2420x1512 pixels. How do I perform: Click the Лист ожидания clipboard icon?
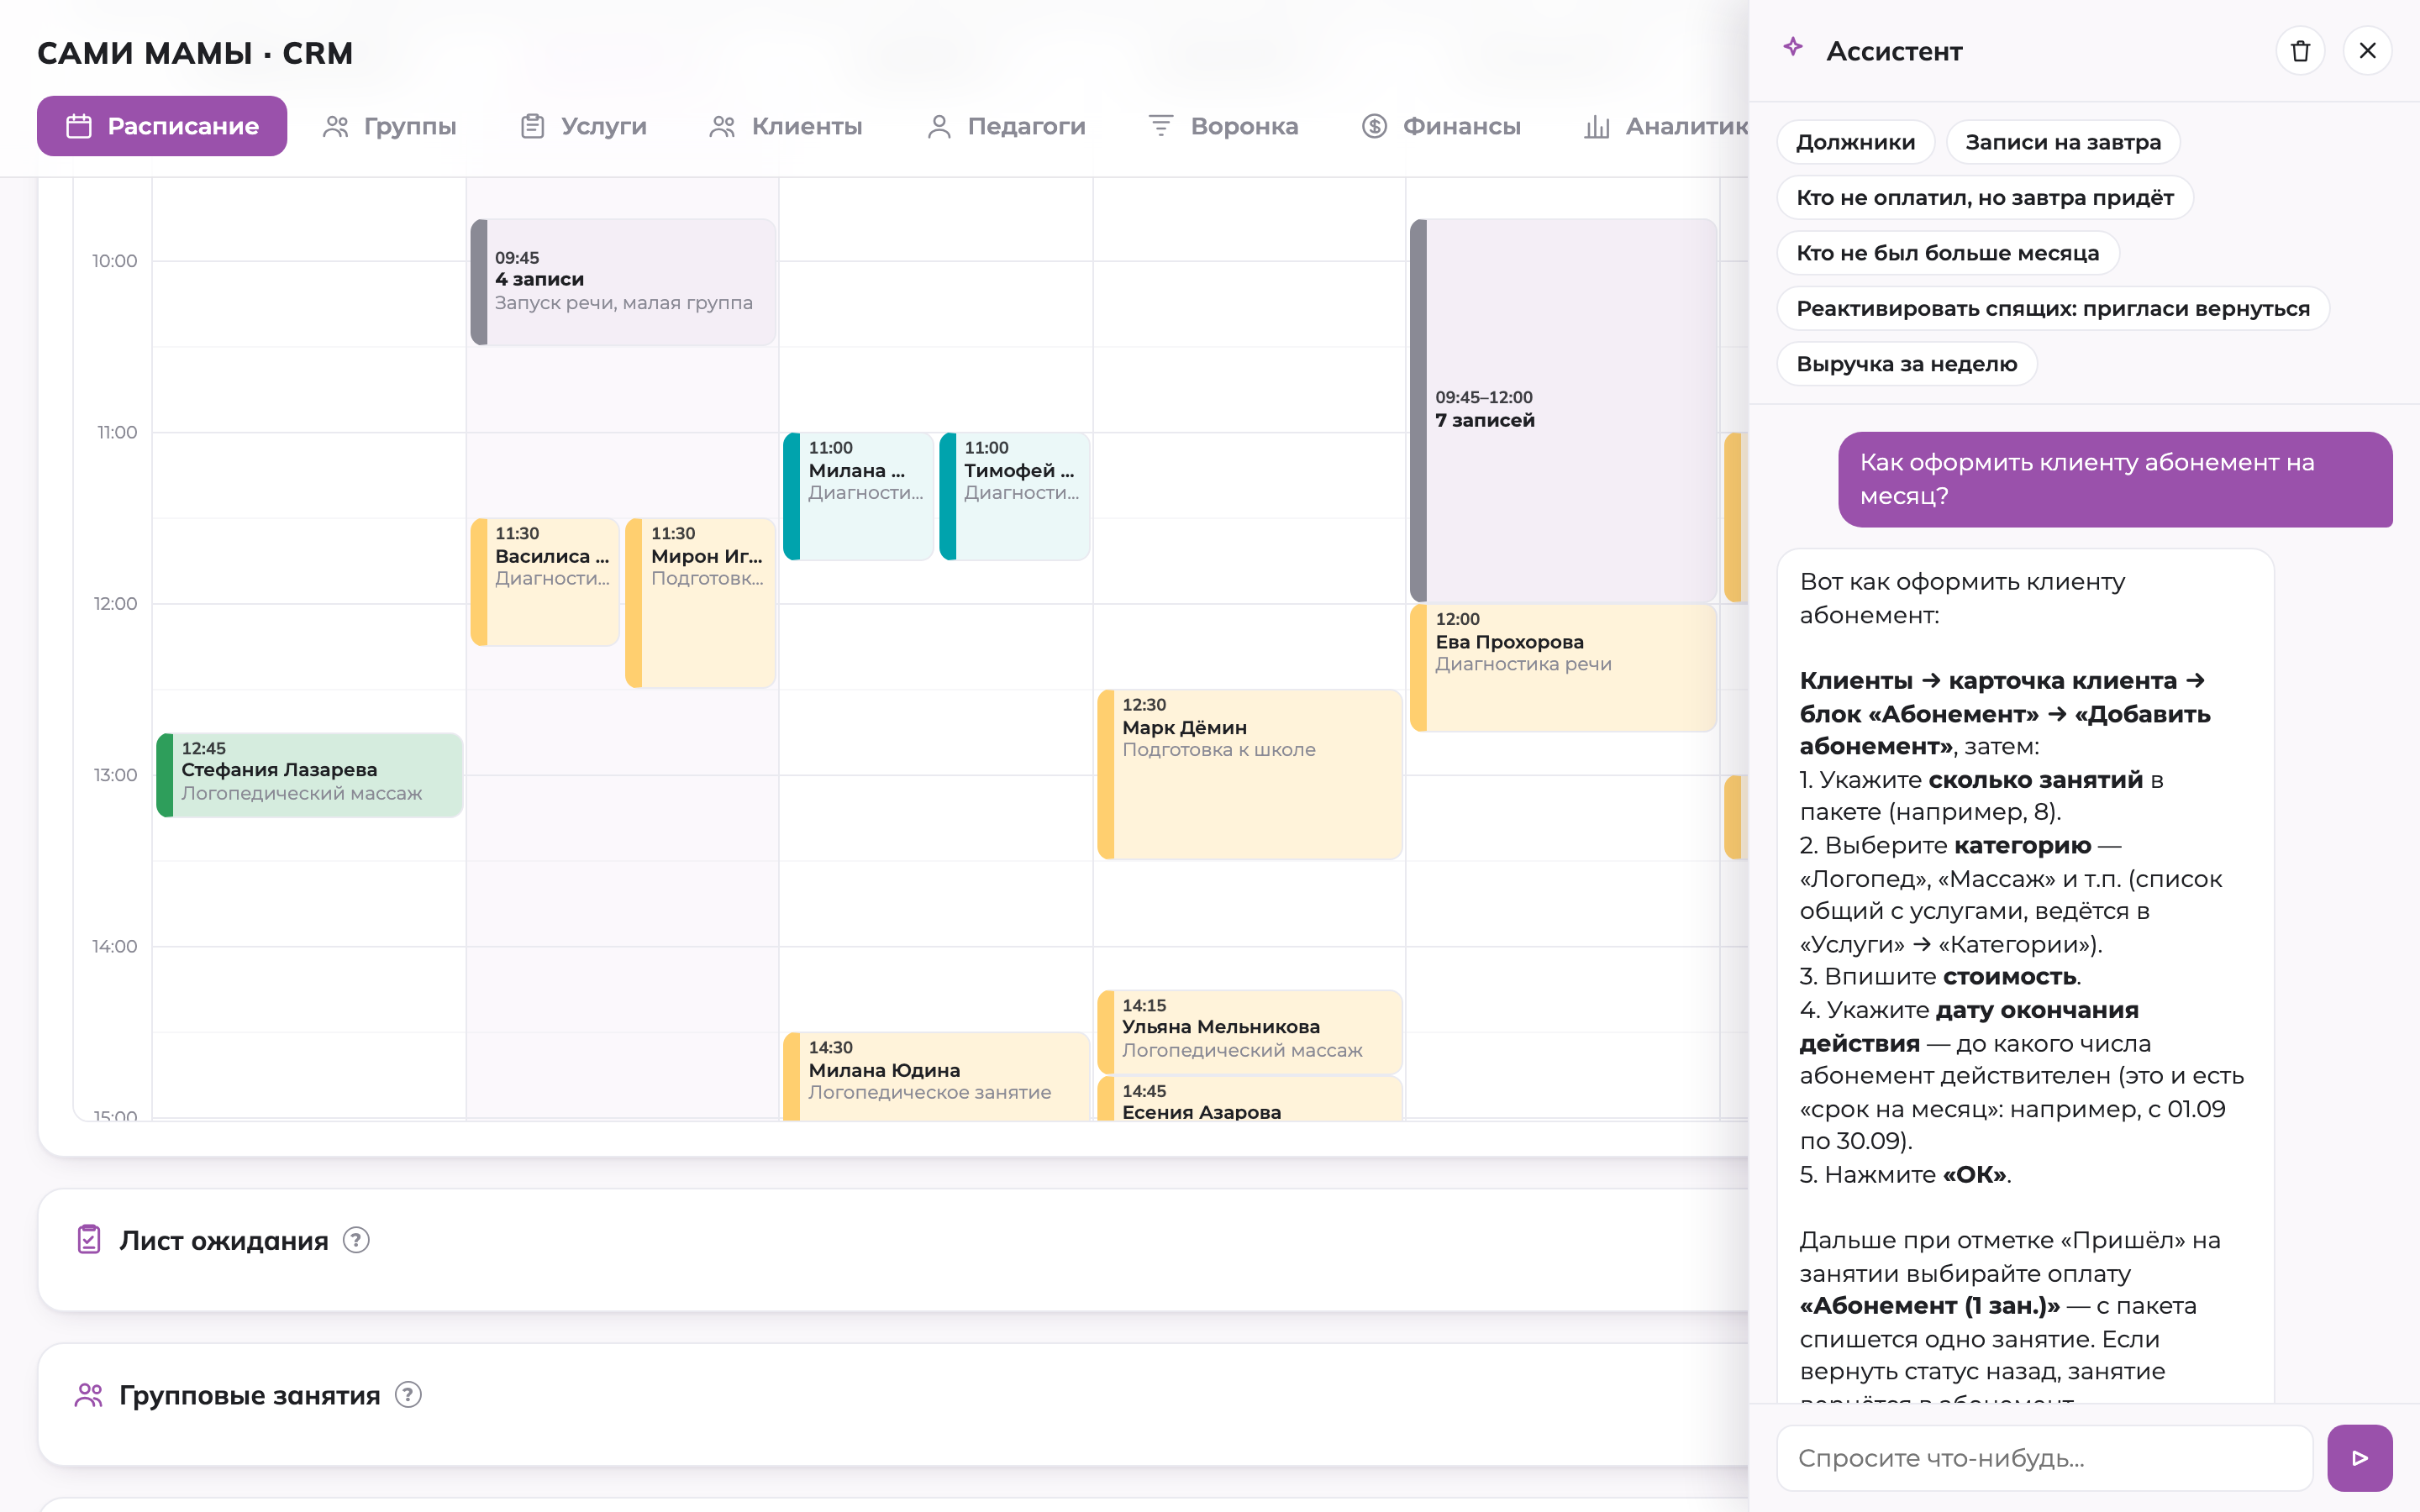pyautogui.click(x=89, y=1240)
